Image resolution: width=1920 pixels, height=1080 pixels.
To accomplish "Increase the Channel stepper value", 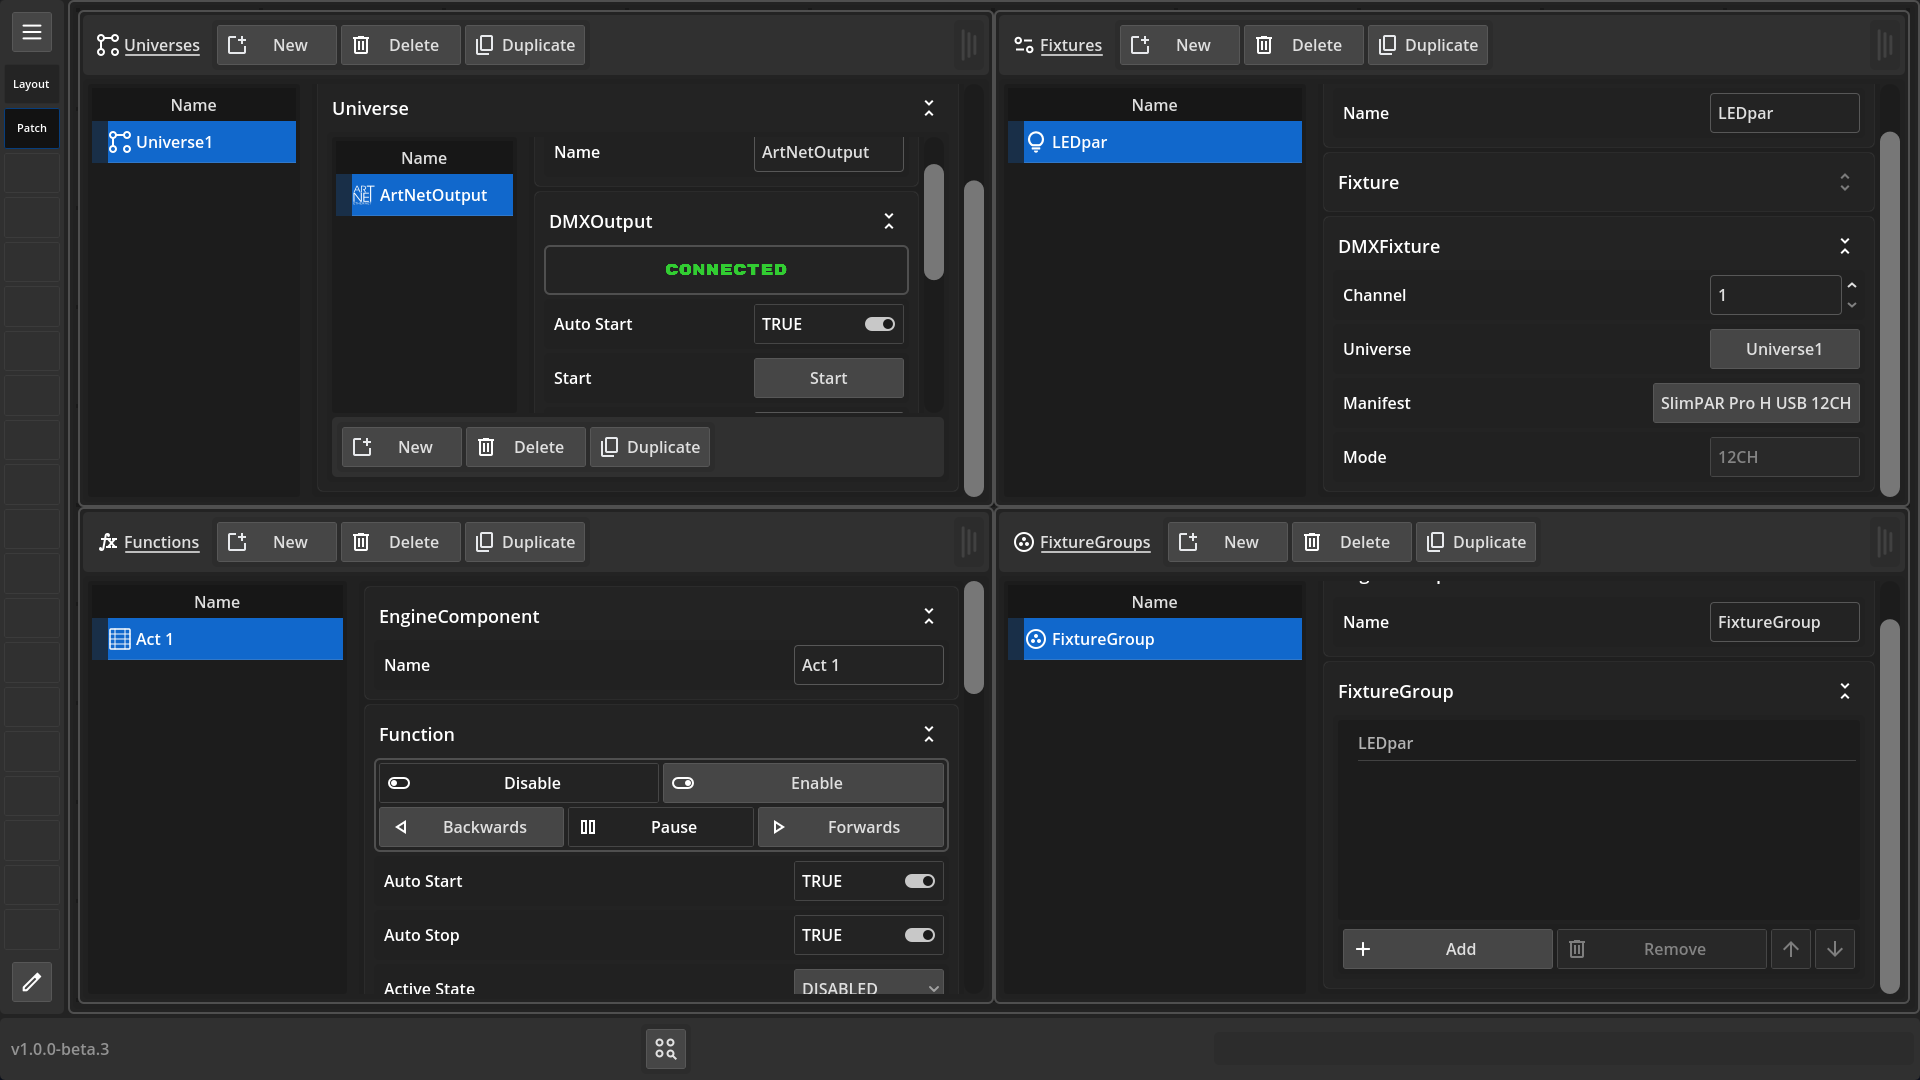I will click(1852, 286).
